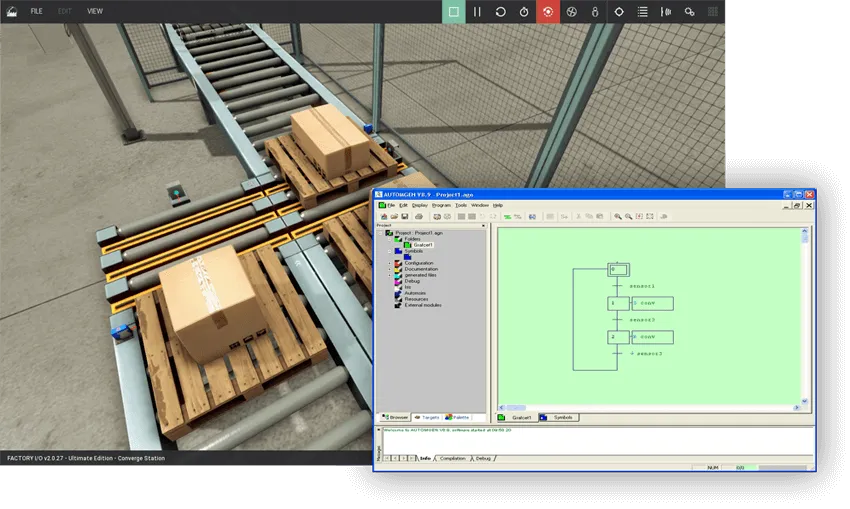Open the list view icon in Factory I/O
850x509 pixels.
pyautogui.click(x=642, y=11)
